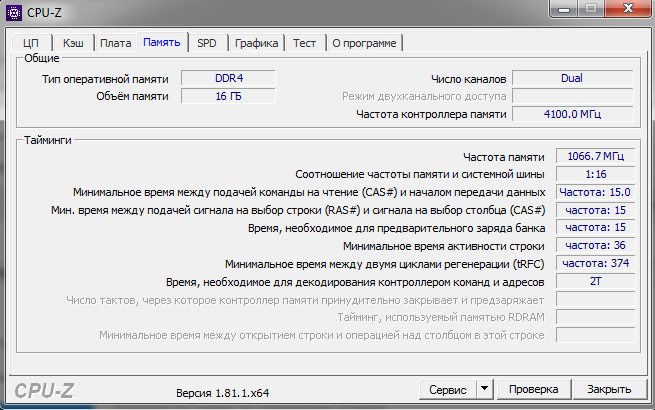
Task: Click the частота: 36 row active value
Action: click(595, 245)
